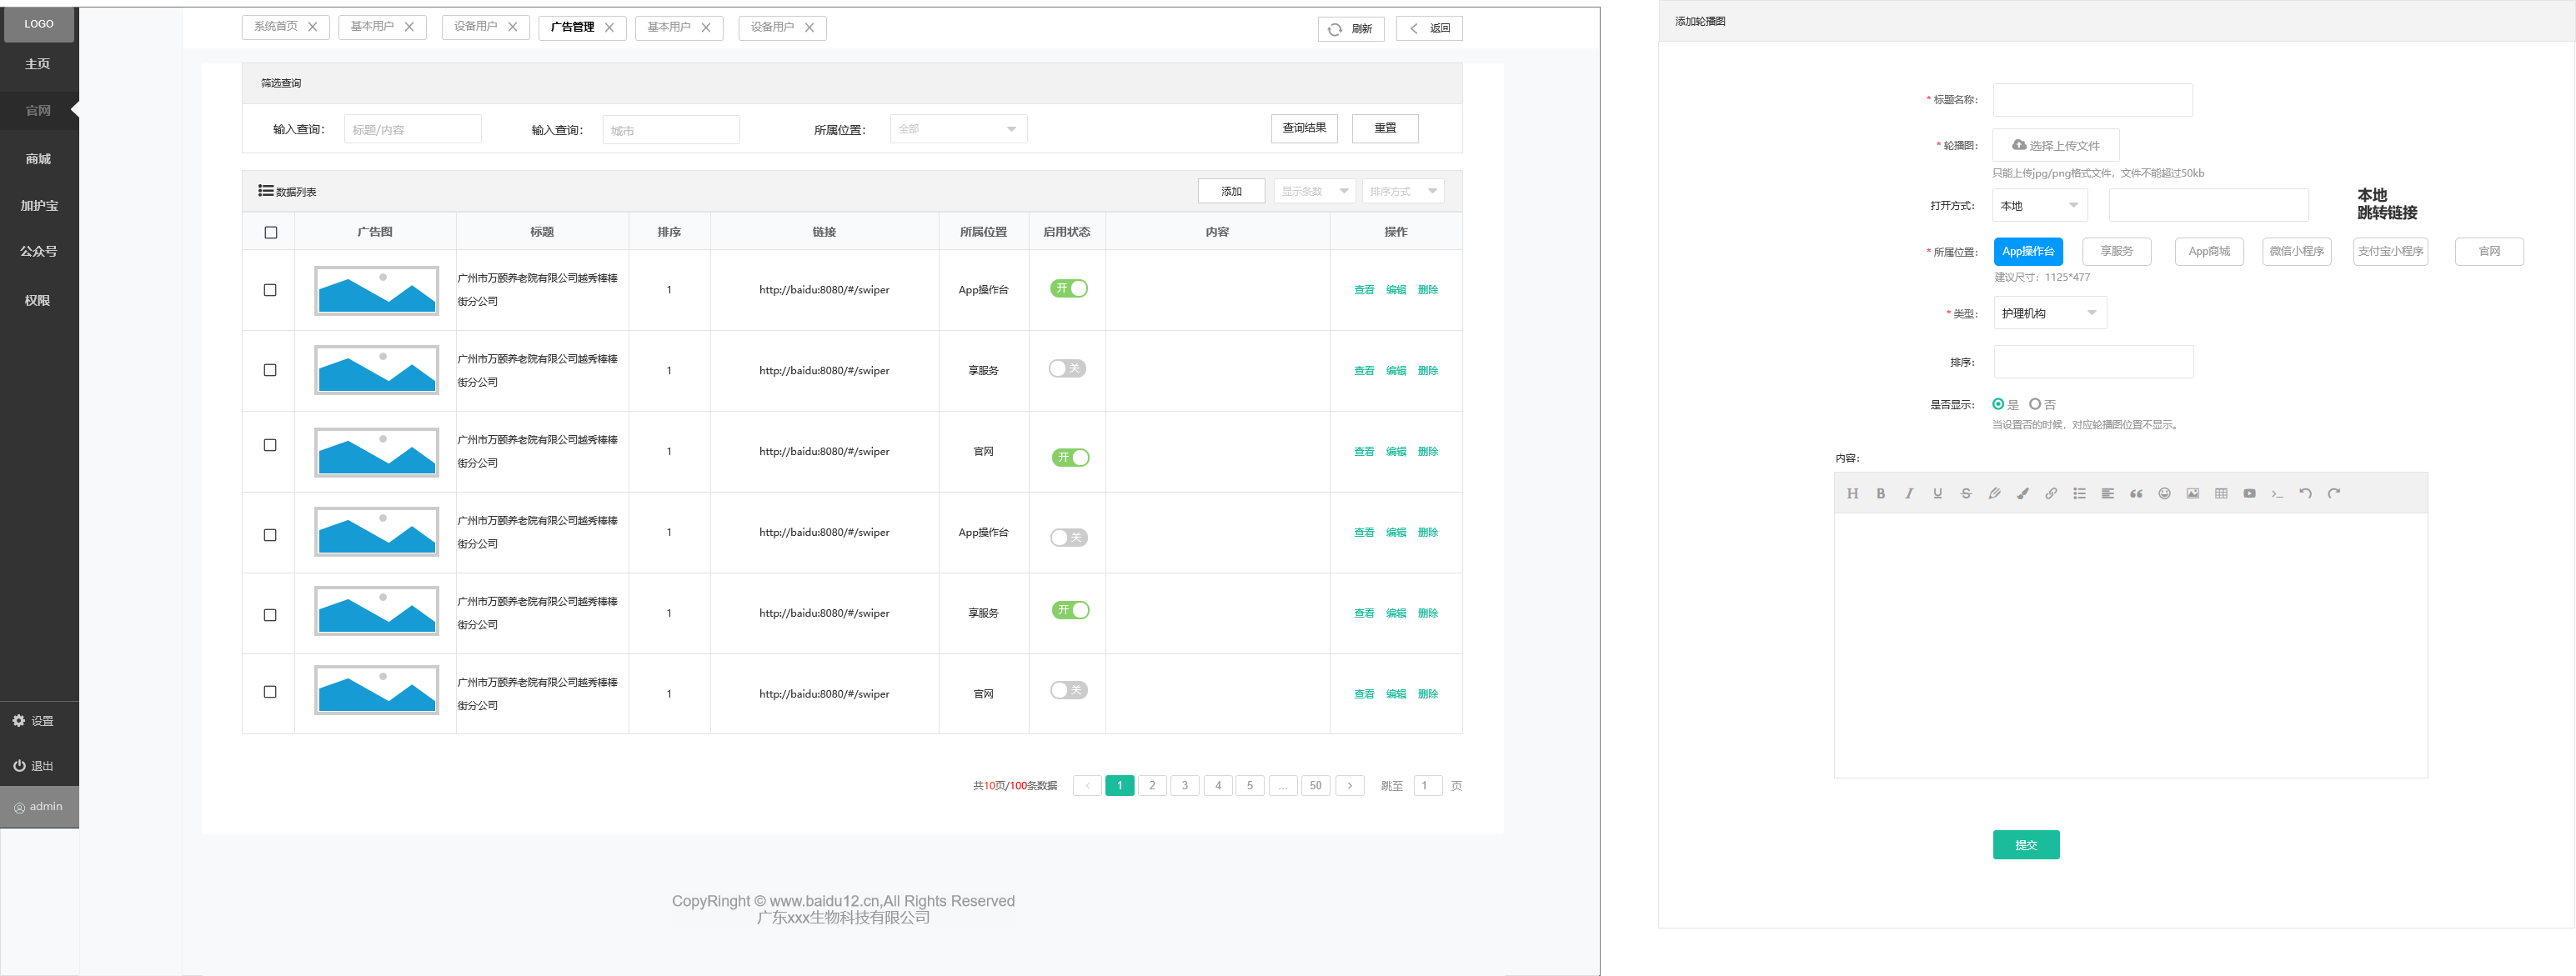Image resolution: width=2576 pixels, height=976 pixels.
Task: Open 公众号 in the sidebar menu
Action: click(38, 251)
